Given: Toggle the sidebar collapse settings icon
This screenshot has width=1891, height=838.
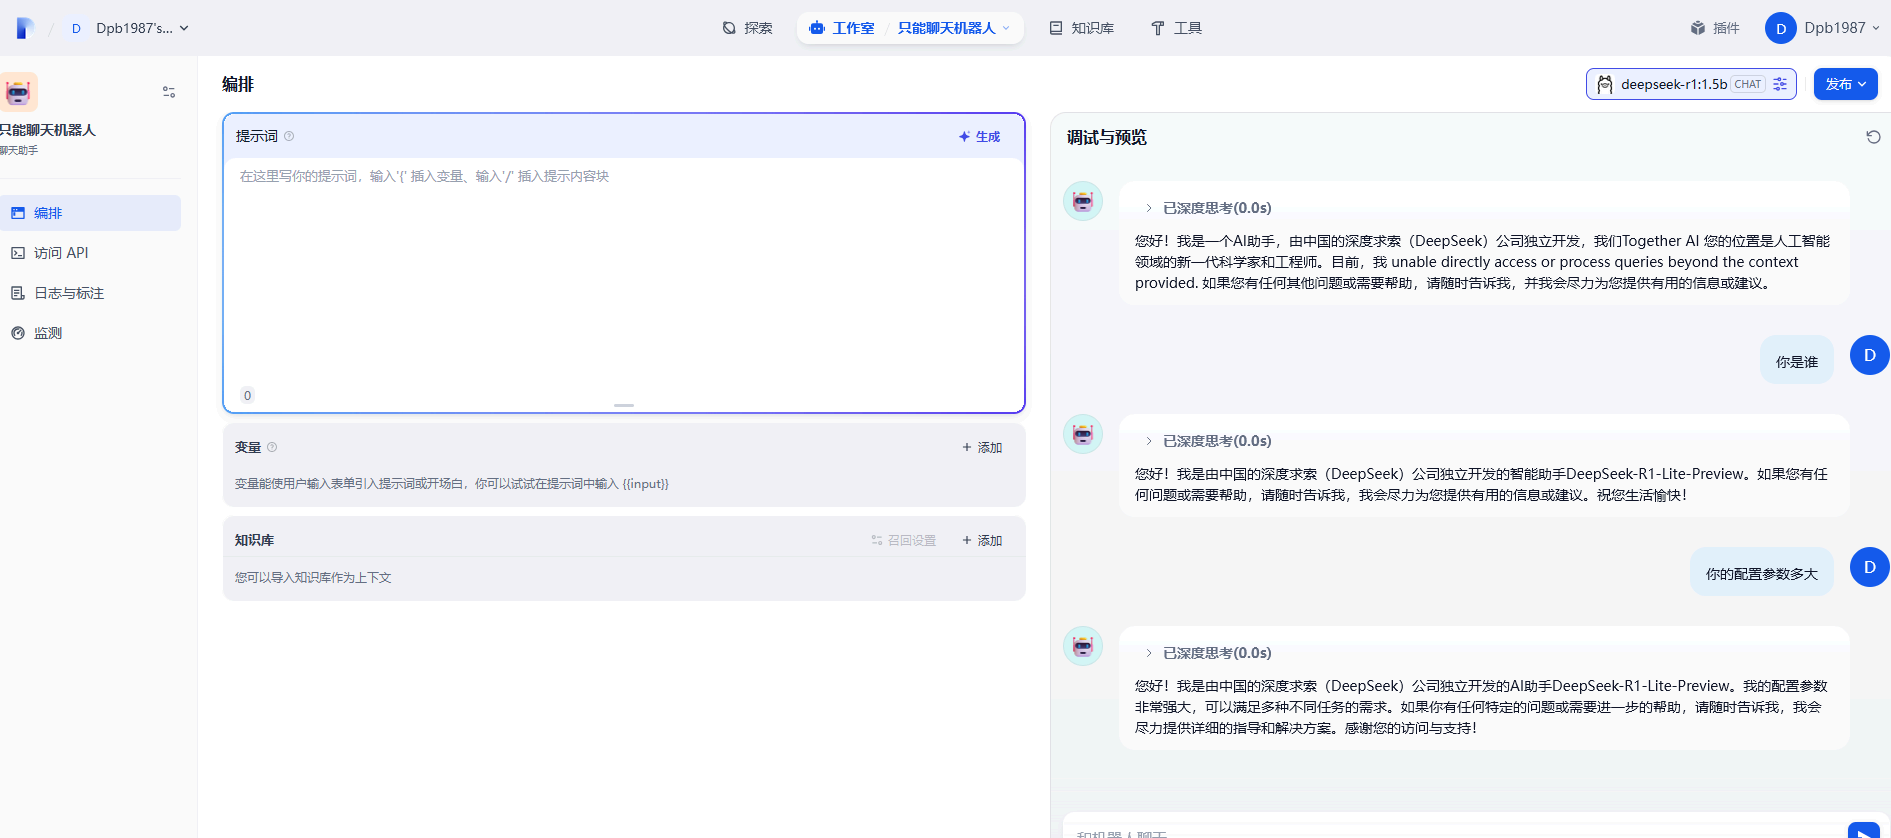Looking at the screenshot, I should tap(169, 92).
